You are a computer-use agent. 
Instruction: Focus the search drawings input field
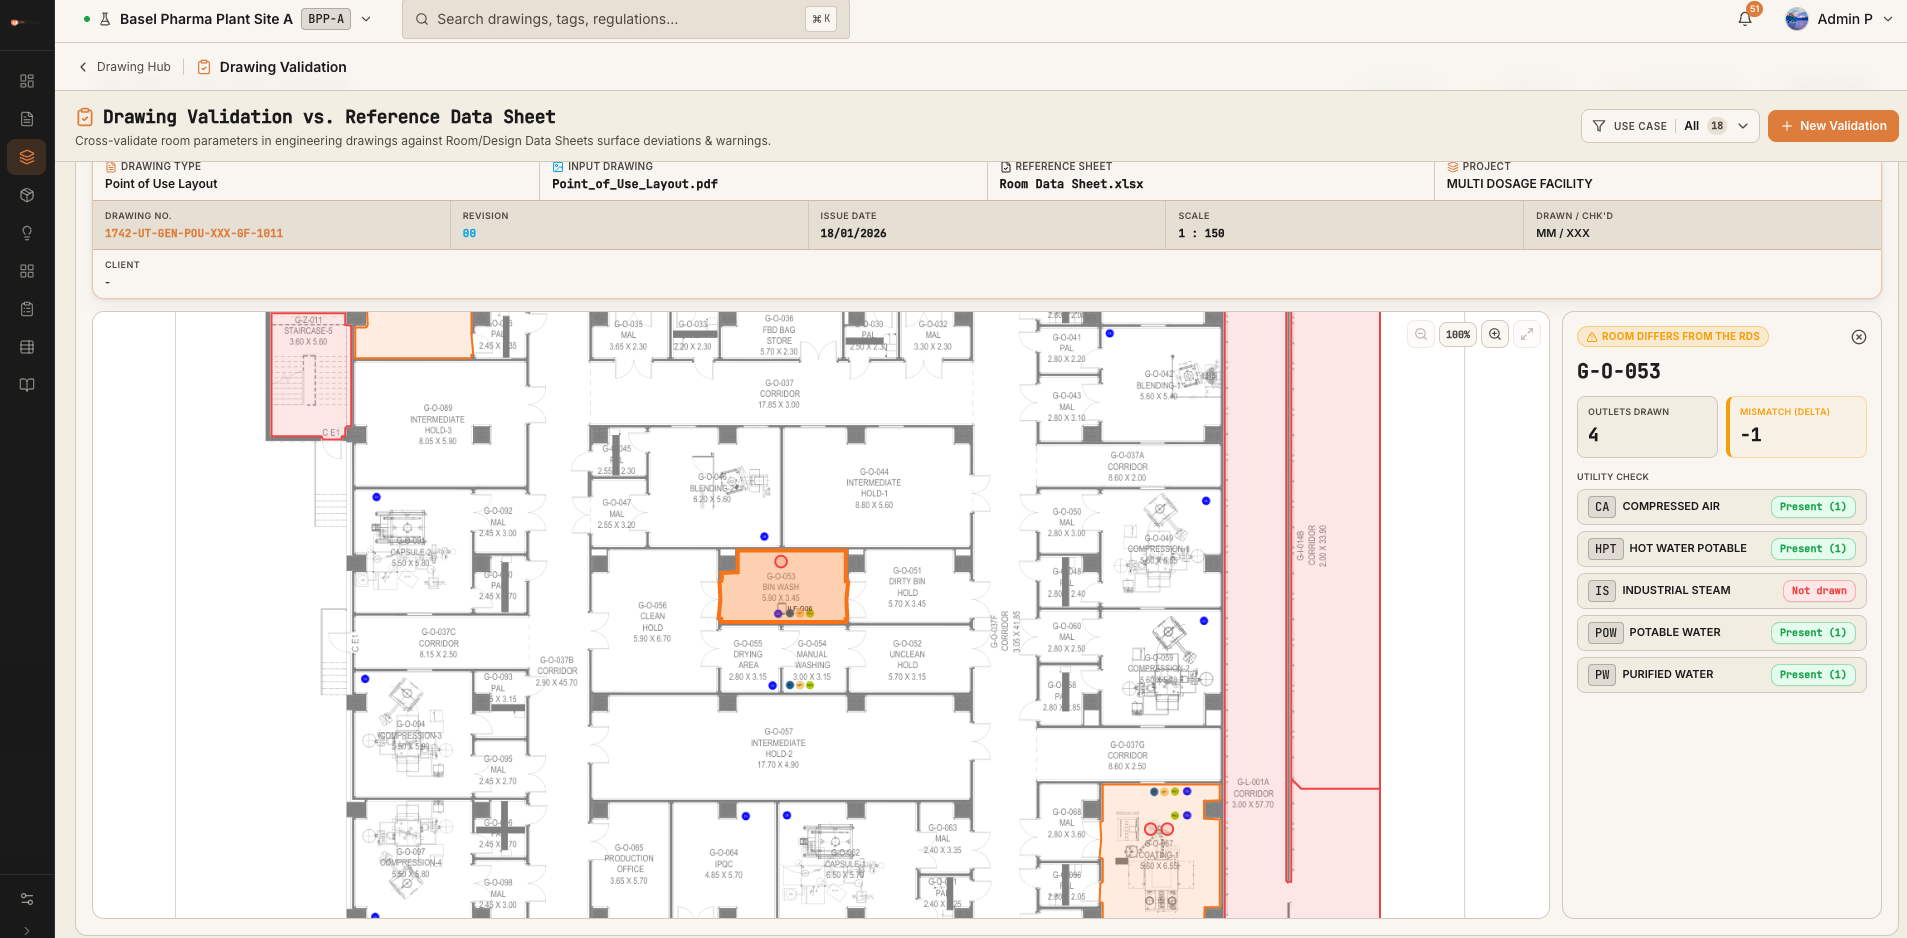[626, 19]
